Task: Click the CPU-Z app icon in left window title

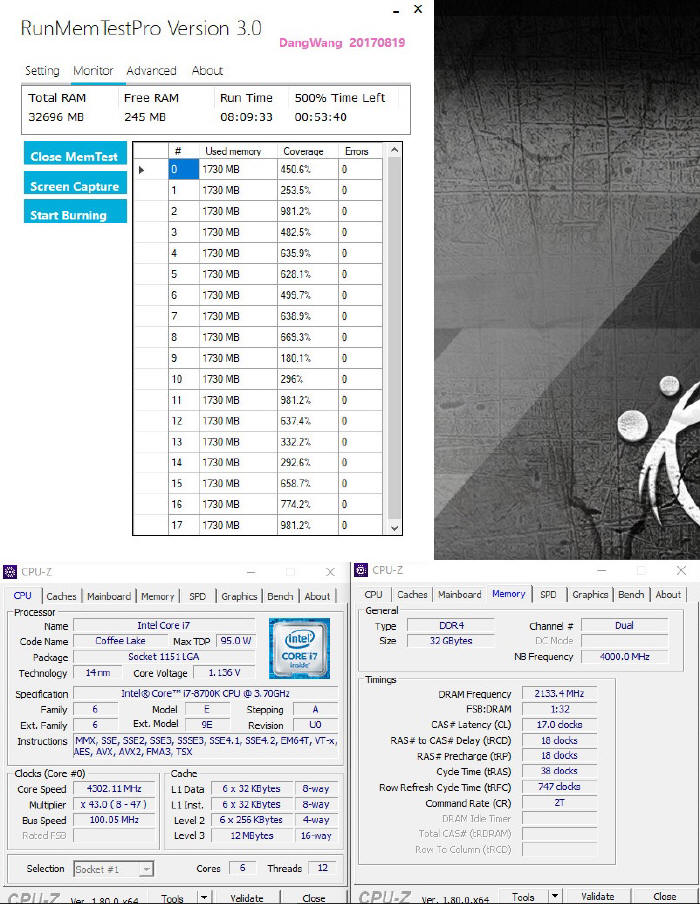Action: pos(10,572)
